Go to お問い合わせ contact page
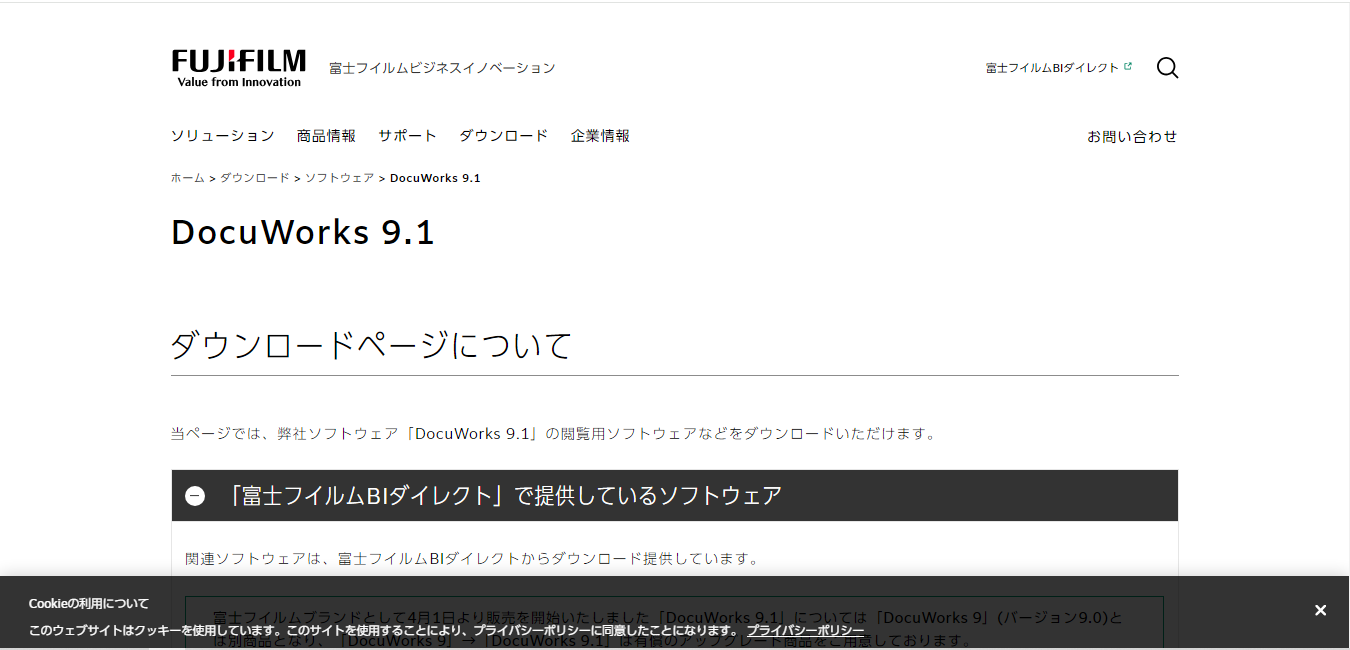1350x650 pixels. 1132,136
